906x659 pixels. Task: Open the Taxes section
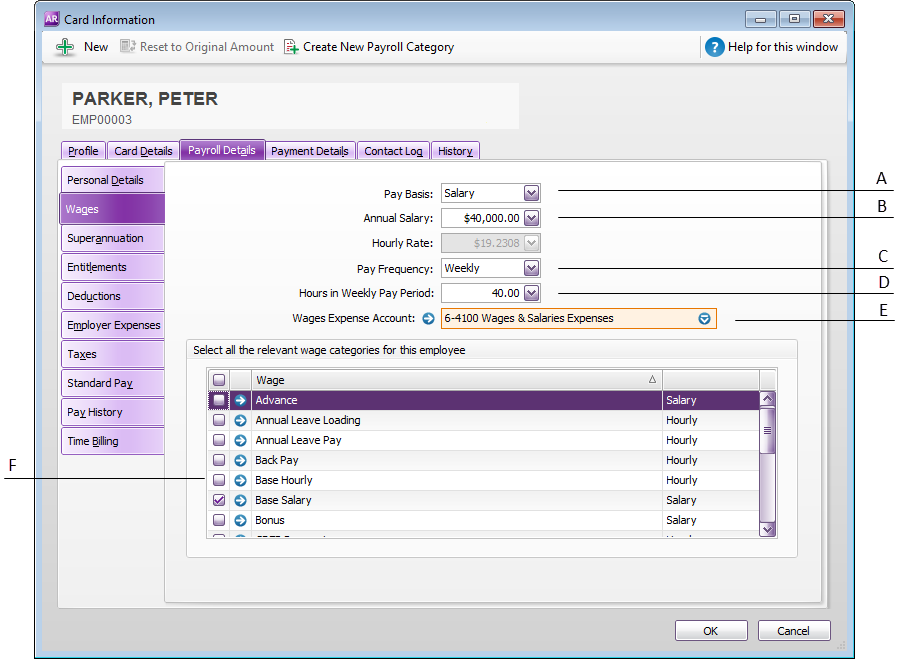point(113,354)
